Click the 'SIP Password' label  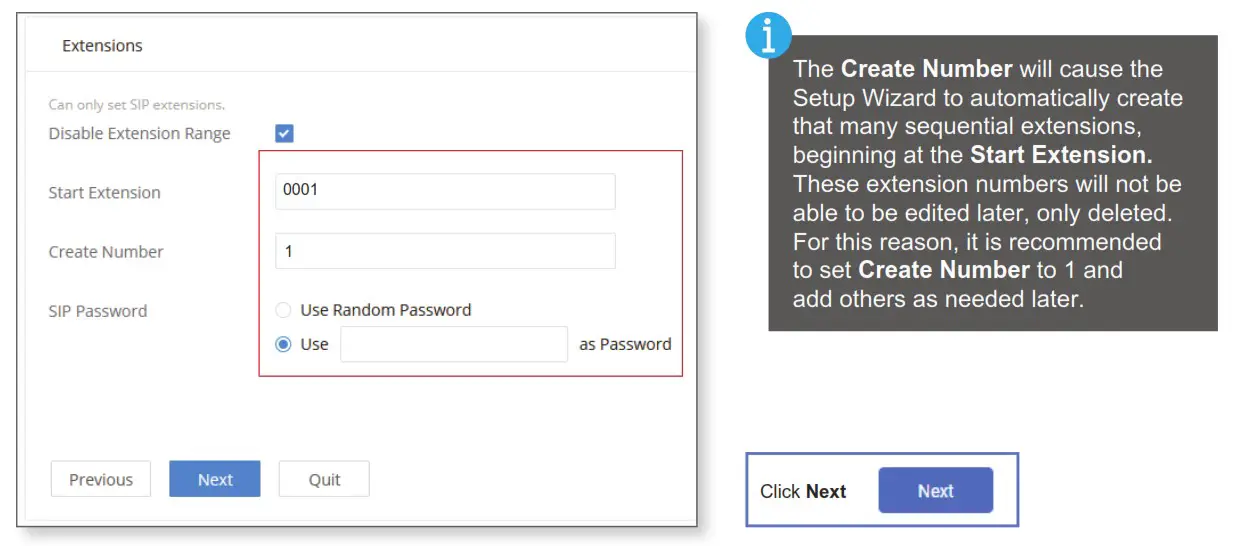point(97,311)
